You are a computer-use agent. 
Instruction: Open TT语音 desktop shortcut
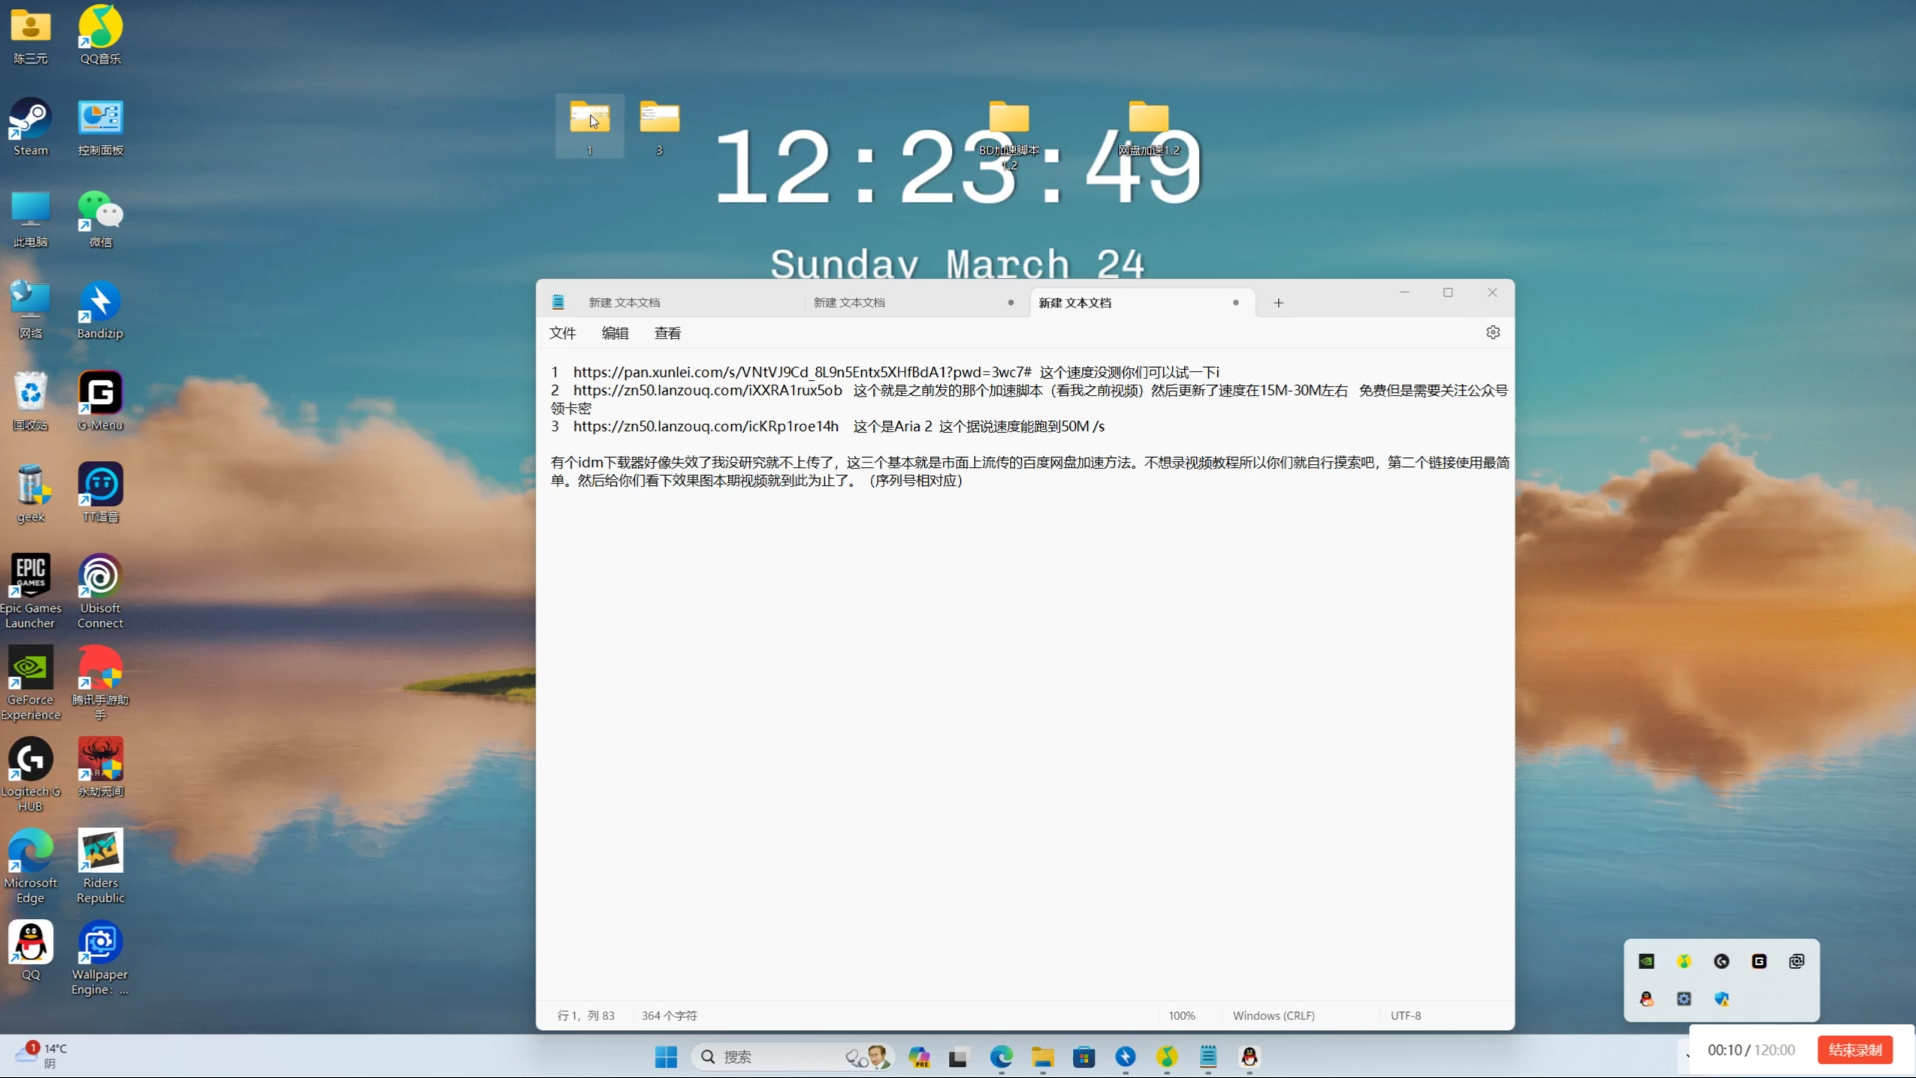pyautogui.click(x=100, y=494)
